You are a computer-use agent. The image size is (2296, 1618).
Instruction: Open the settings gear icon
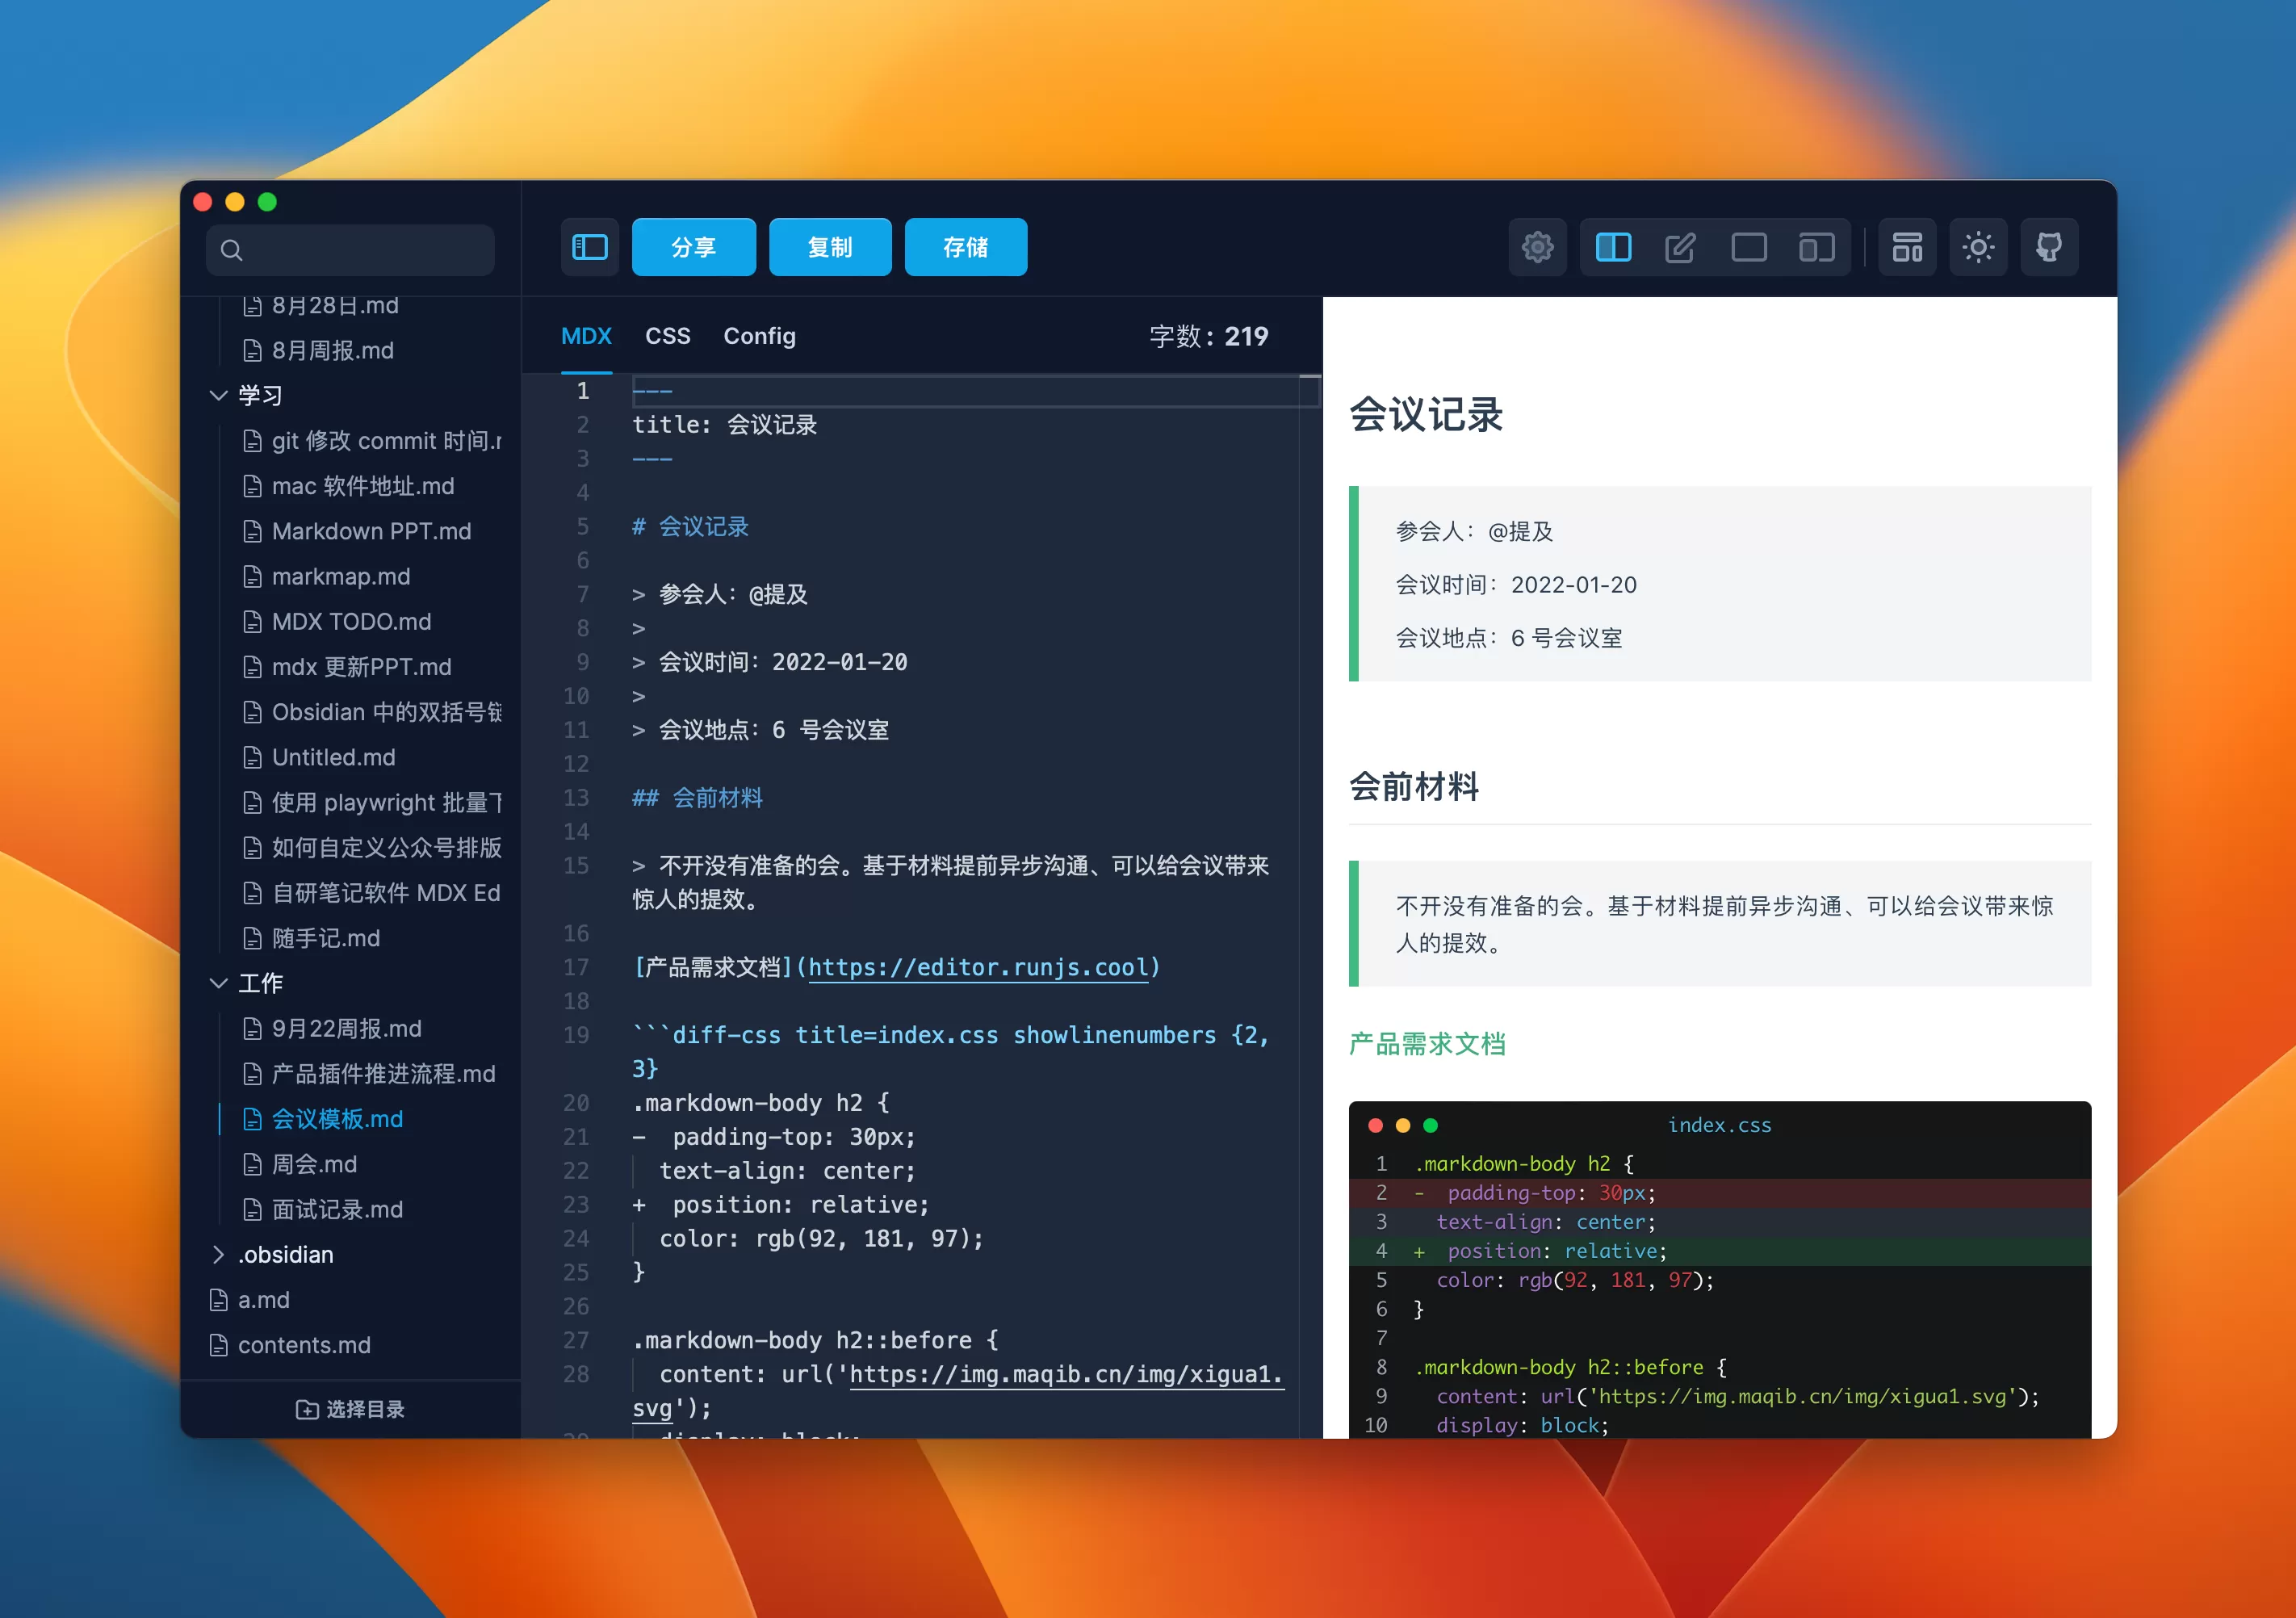point(1538,247)
